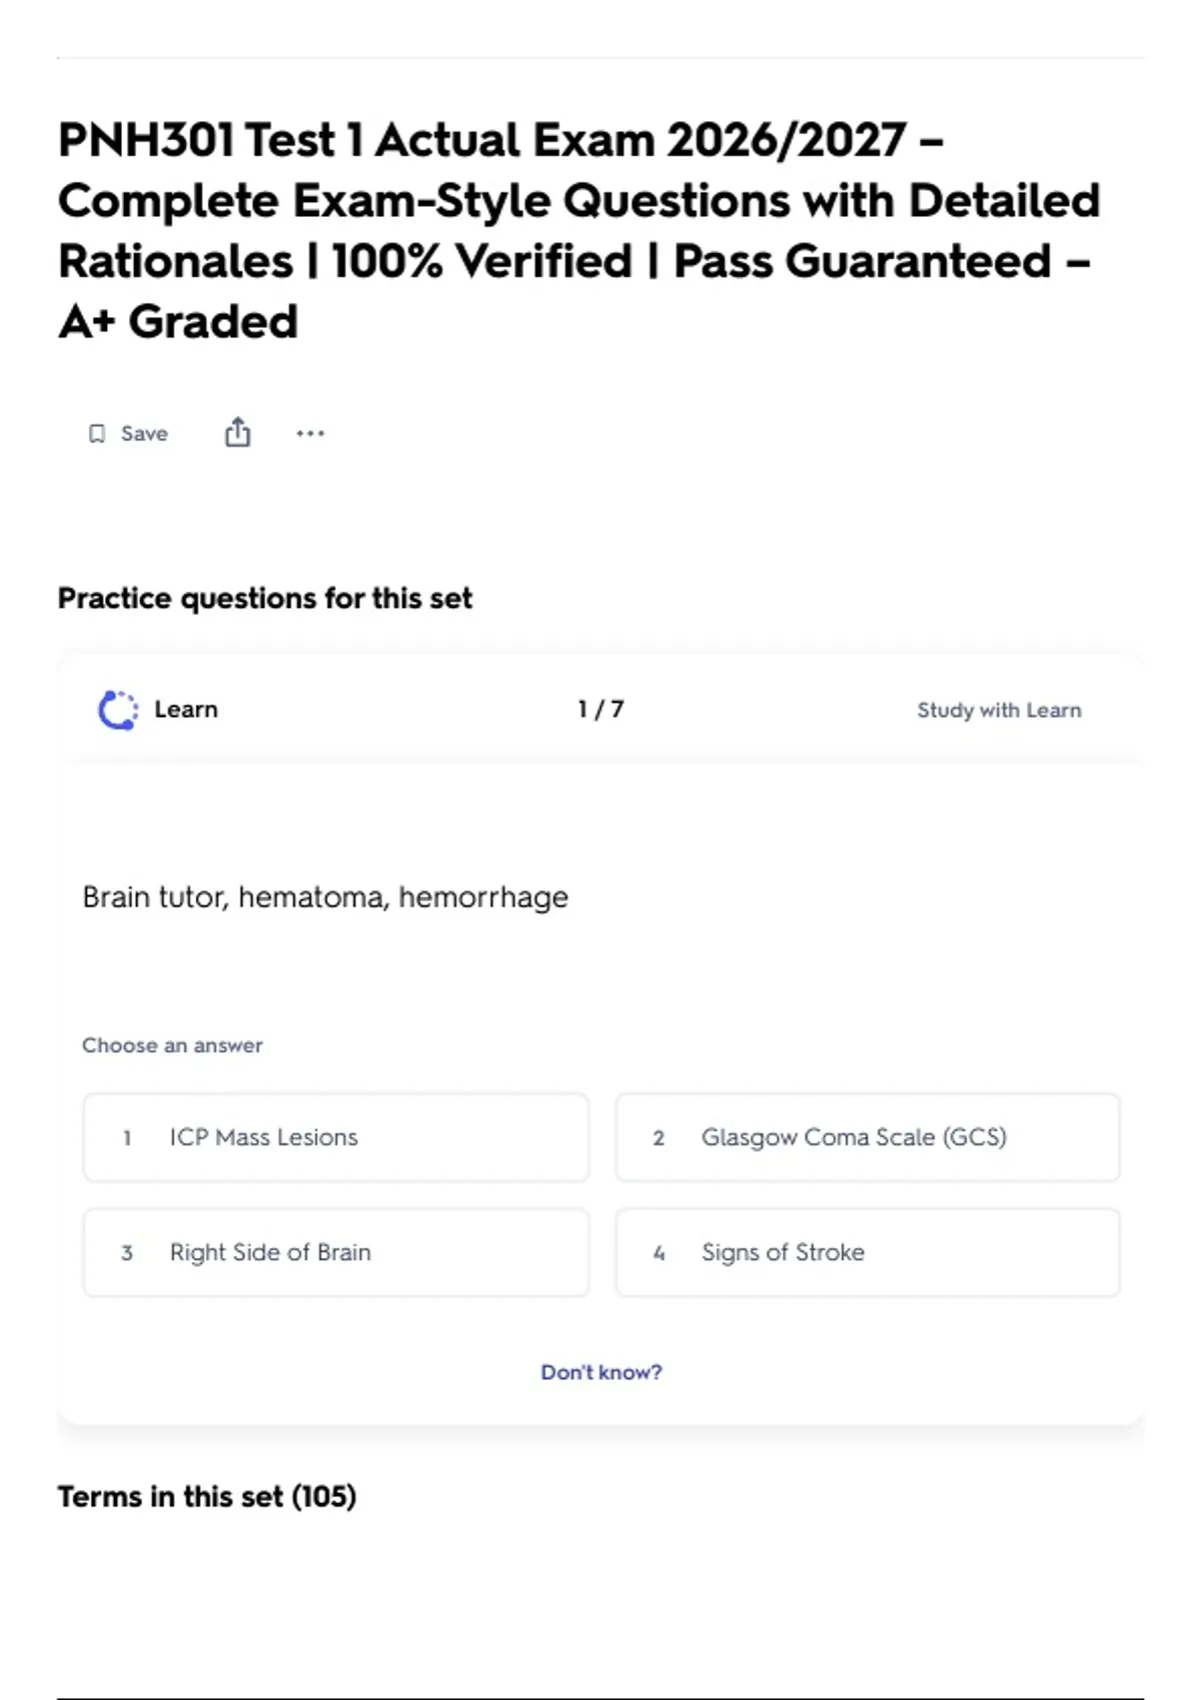Click number 2 badge on the Glasgow option

[x=659, y=1138]
